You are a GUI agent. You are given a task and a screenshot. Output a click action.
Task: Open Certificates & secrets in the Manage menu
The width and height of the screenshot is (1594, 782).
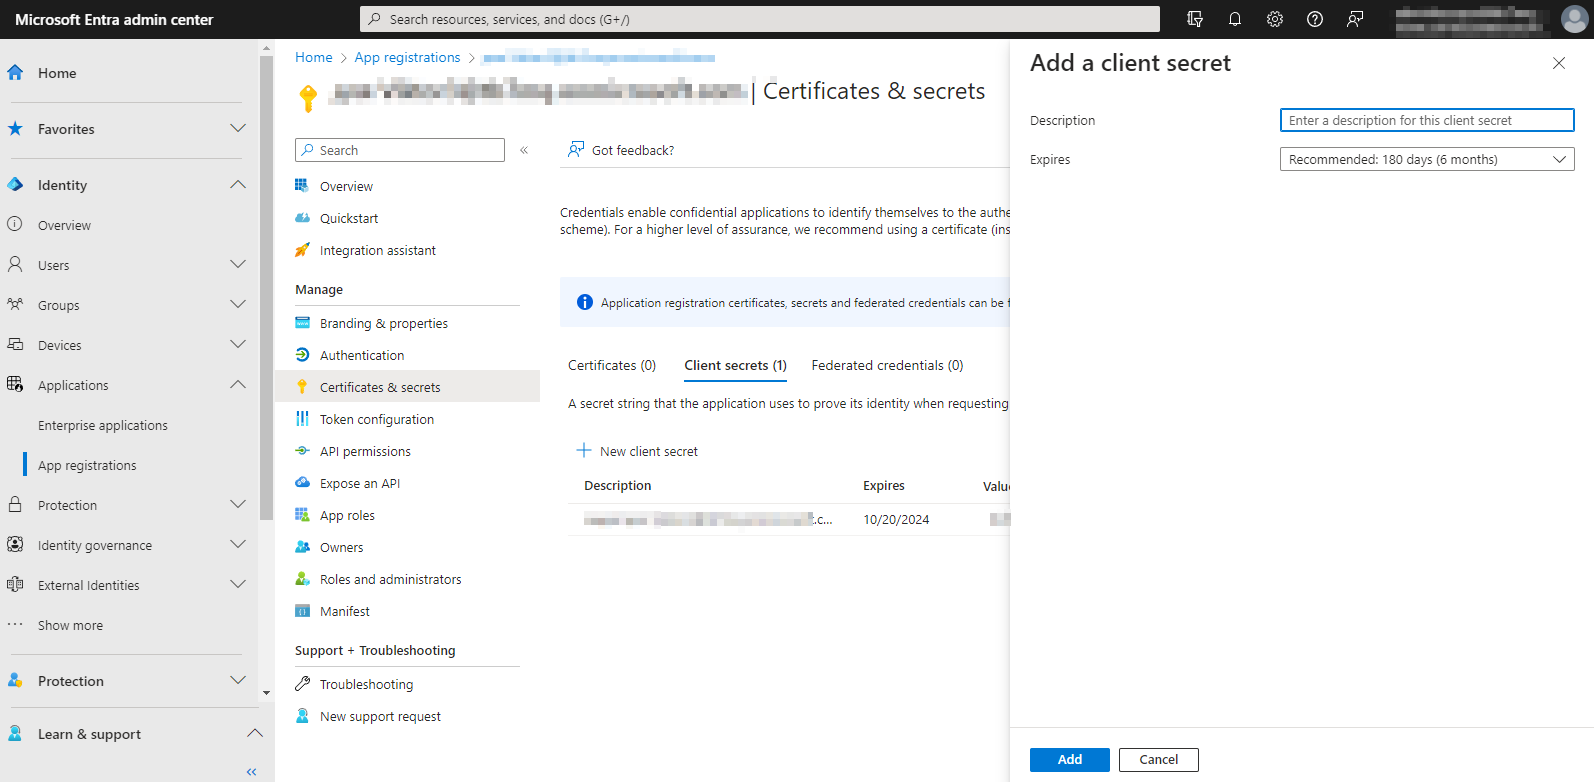pyautogui.click(x=407, y=387)
